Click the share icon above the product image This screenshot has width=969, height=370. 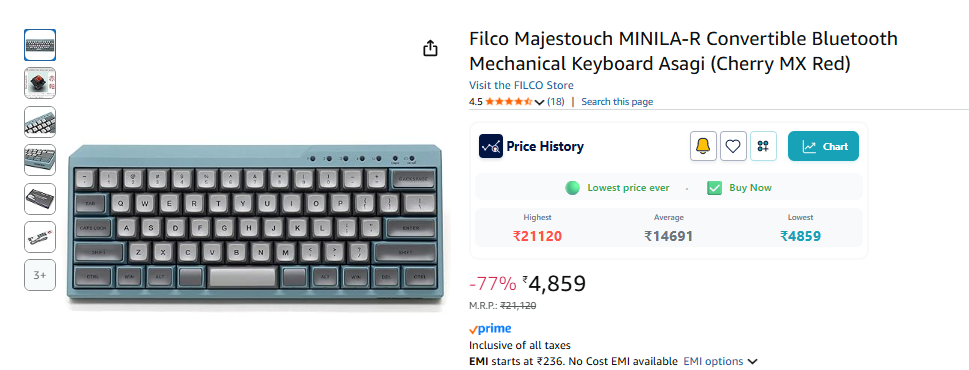(x=430, y=48)
